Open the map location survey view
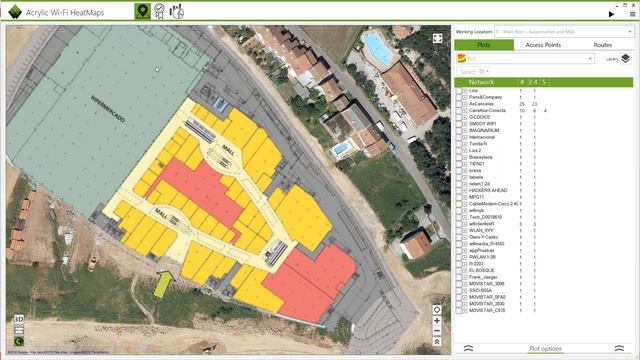 tap(142, 11)
